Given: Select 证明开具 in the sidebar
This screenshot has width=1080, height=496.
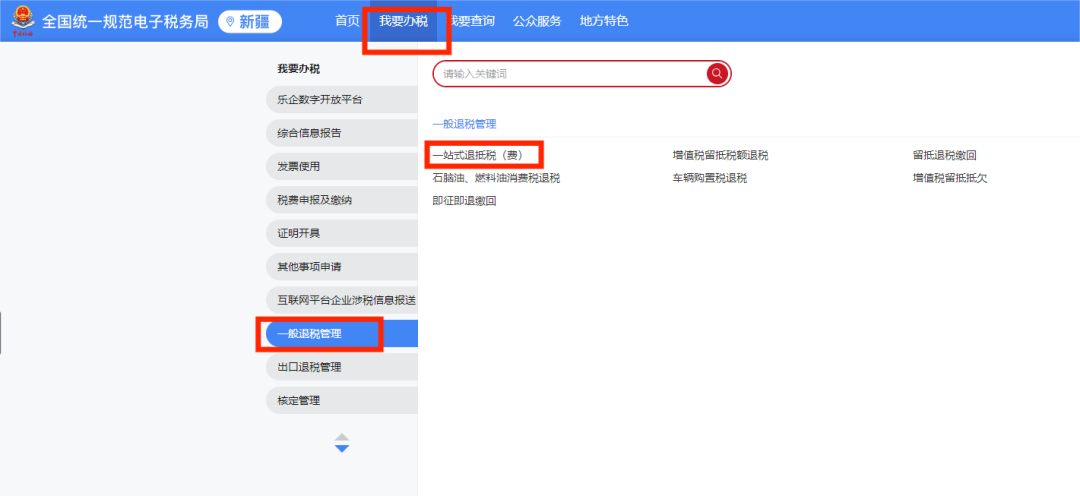Looking at the screenshot, I should pyautogui.click(x=342, y=233).
